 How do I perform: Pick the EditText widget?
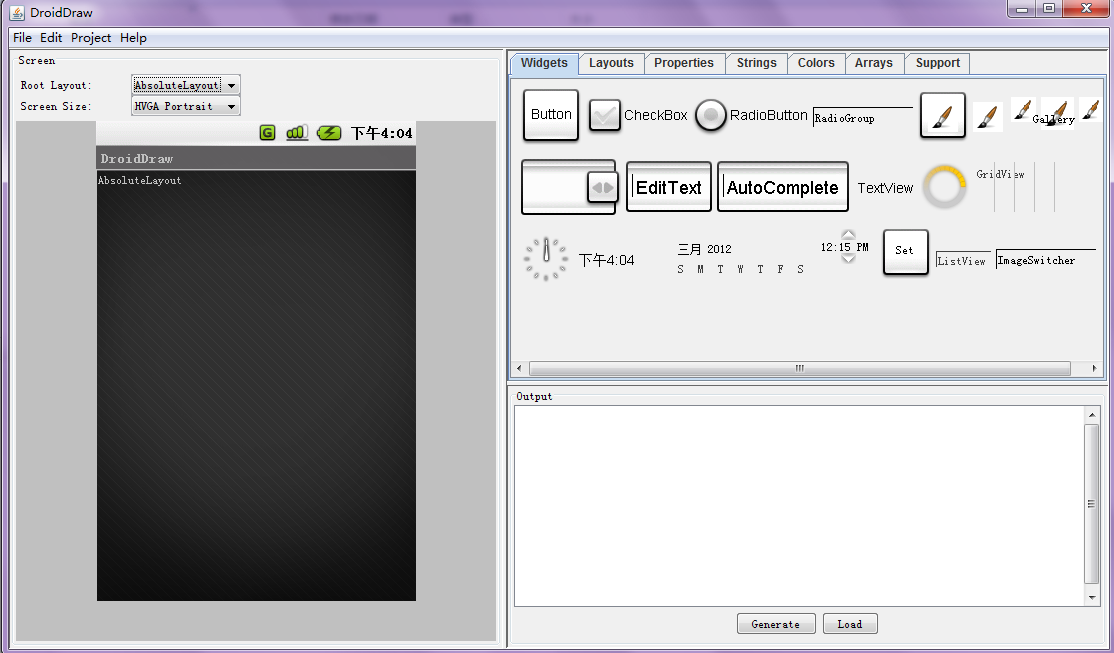click(x=669, y=187)
